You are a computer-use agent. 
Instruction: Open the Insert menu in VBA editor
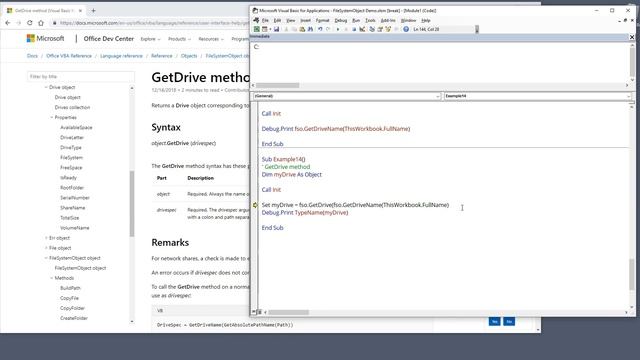point(306,20)
